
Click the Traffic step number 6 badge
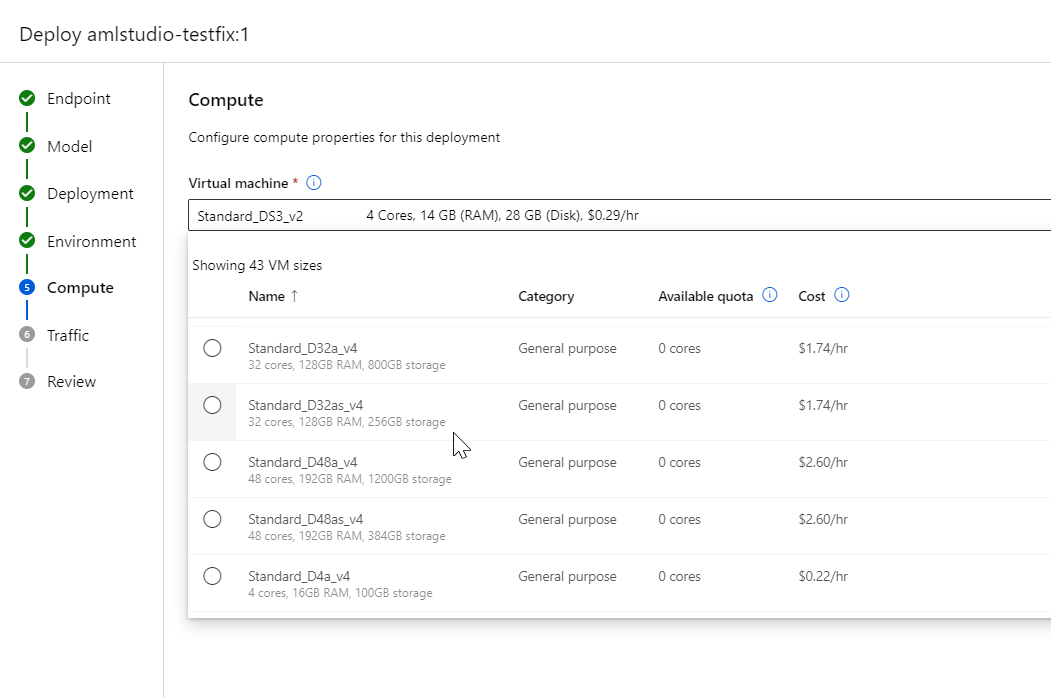pyautogui.click(x=27, y=335)
